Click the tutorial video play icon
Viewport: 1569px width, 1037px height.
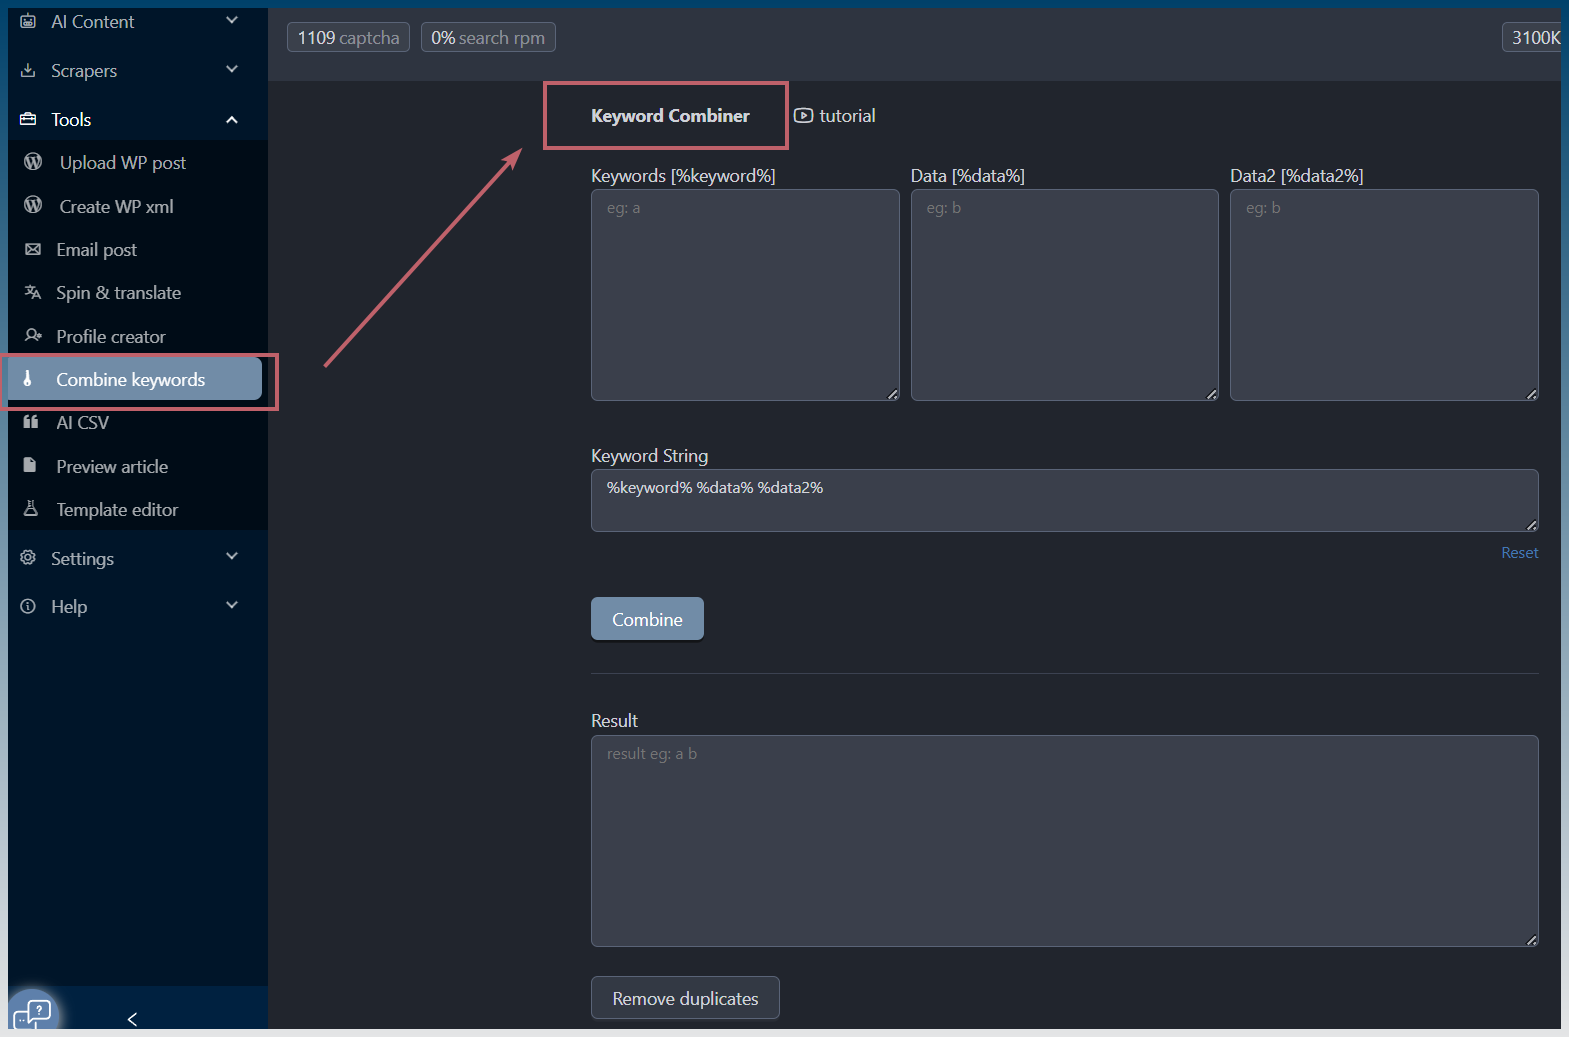pos(803,116)
